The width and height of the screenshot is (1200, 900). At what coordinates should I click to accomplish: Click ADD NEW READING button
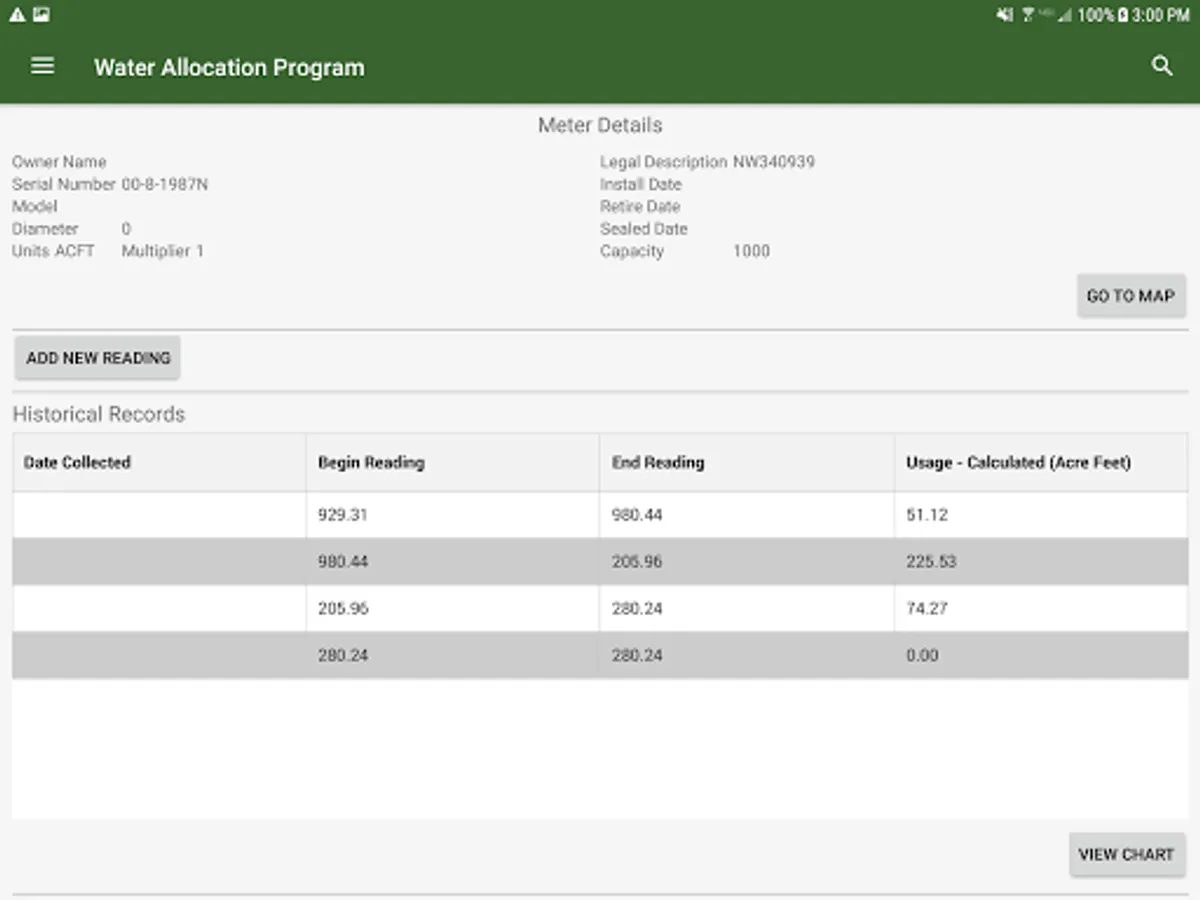point(98,358)
